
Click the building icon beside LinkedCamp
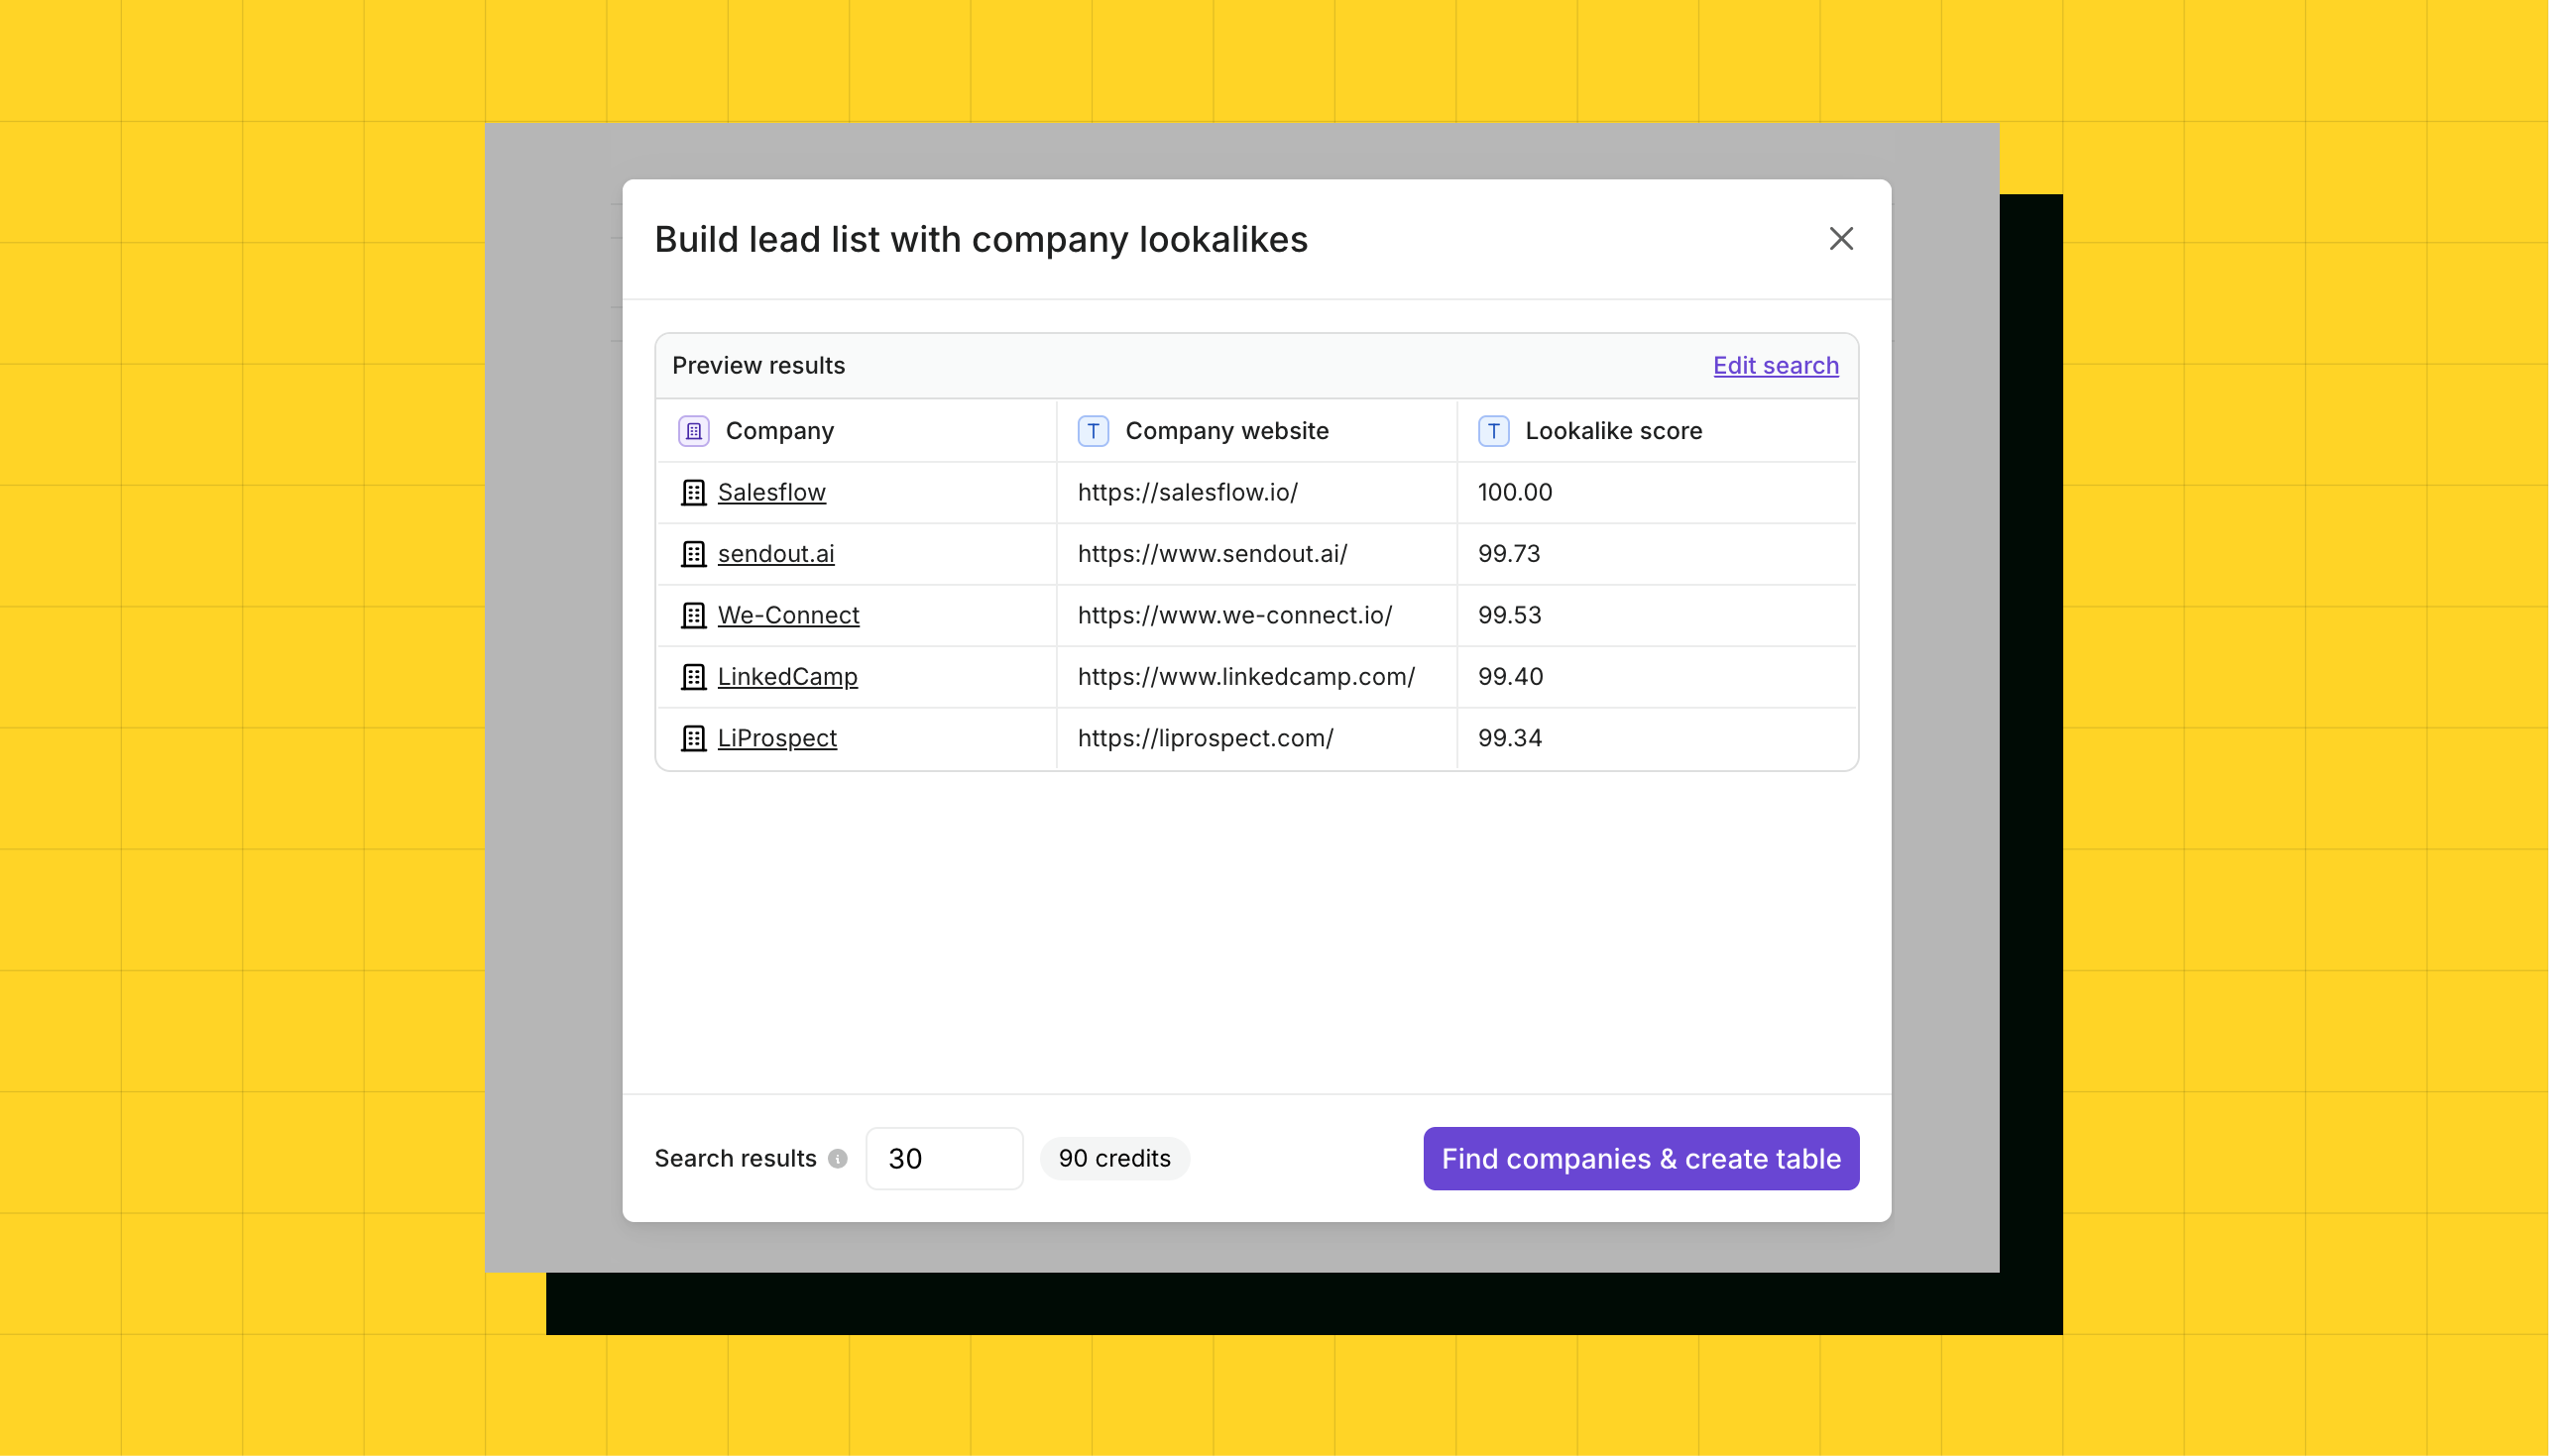[x=693, y=676]
